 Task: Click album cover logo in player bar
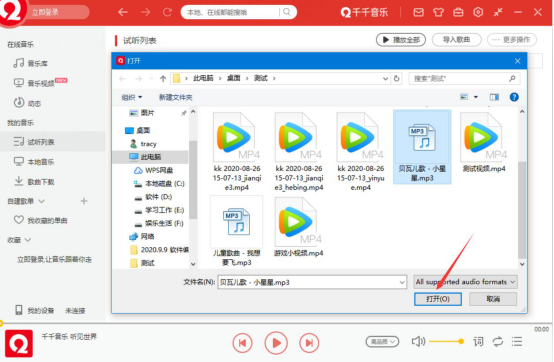[x=19, y=344]
